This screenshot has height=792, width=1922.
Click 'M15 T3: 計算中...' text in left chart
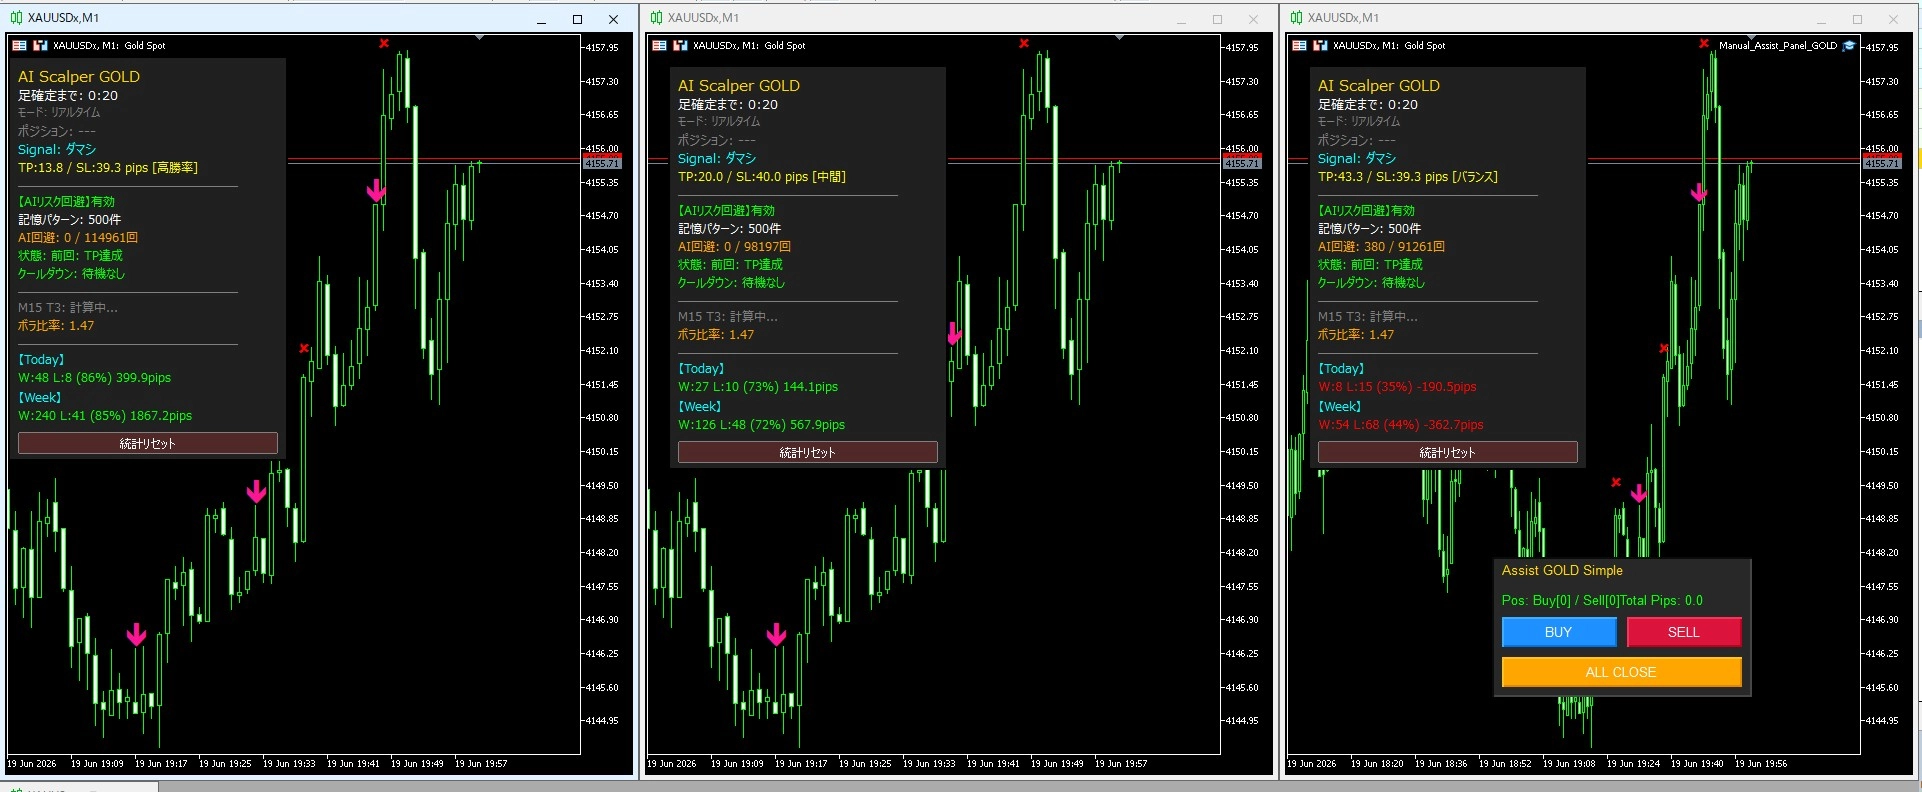pyautogui.click(x=68, y=307)
